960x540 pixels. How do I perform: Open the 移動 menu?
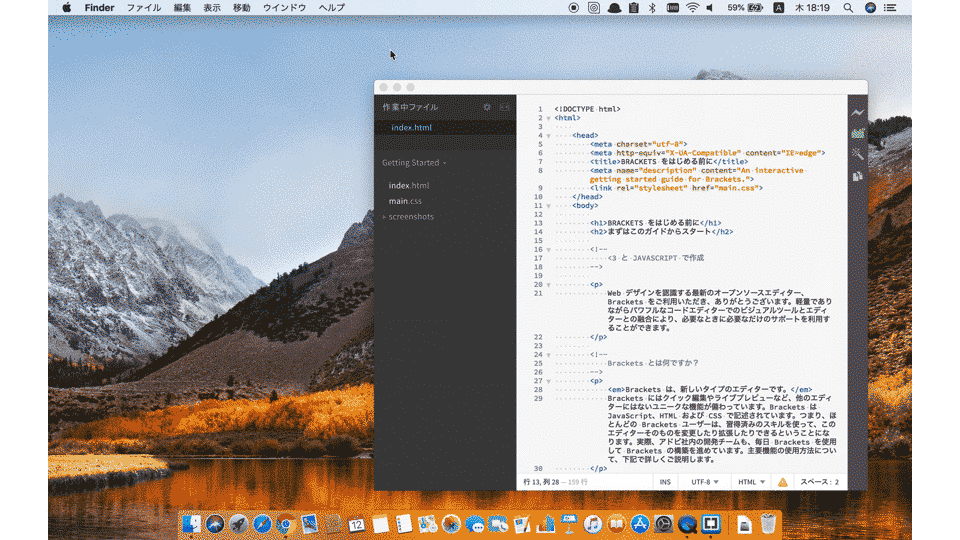242,8
